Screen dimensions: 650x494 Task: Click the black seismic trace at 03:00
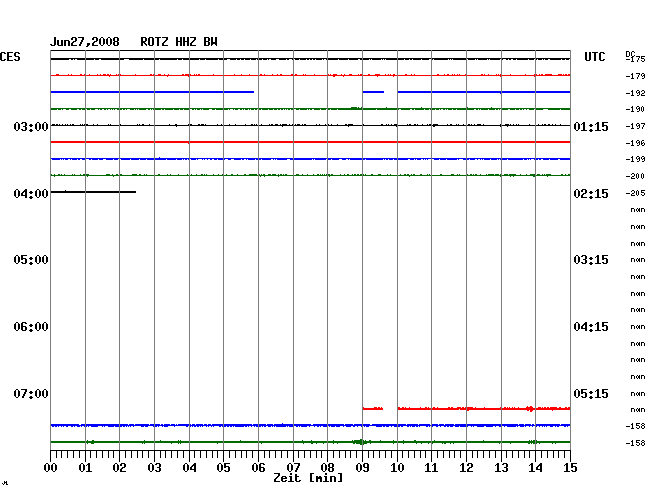pos(310,125)
